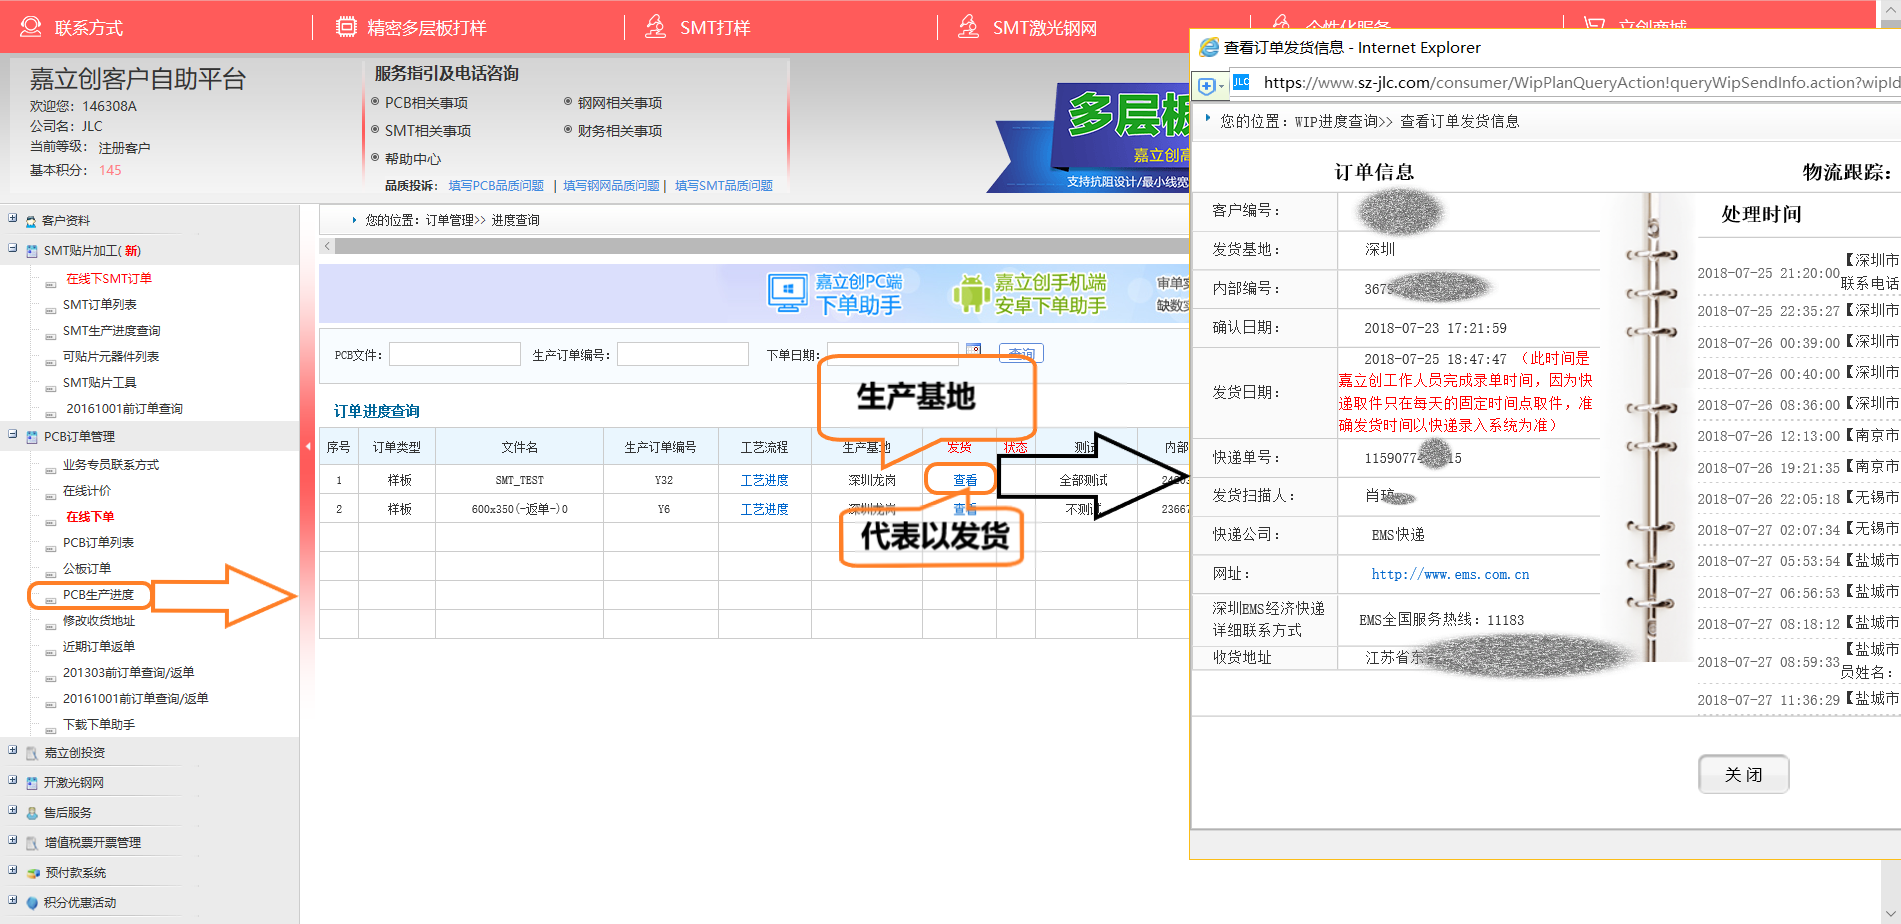Open PCB生产进度 in the sidebar
The width and height of the screenshot is (1901, 924).
click(x=98, y=595)
